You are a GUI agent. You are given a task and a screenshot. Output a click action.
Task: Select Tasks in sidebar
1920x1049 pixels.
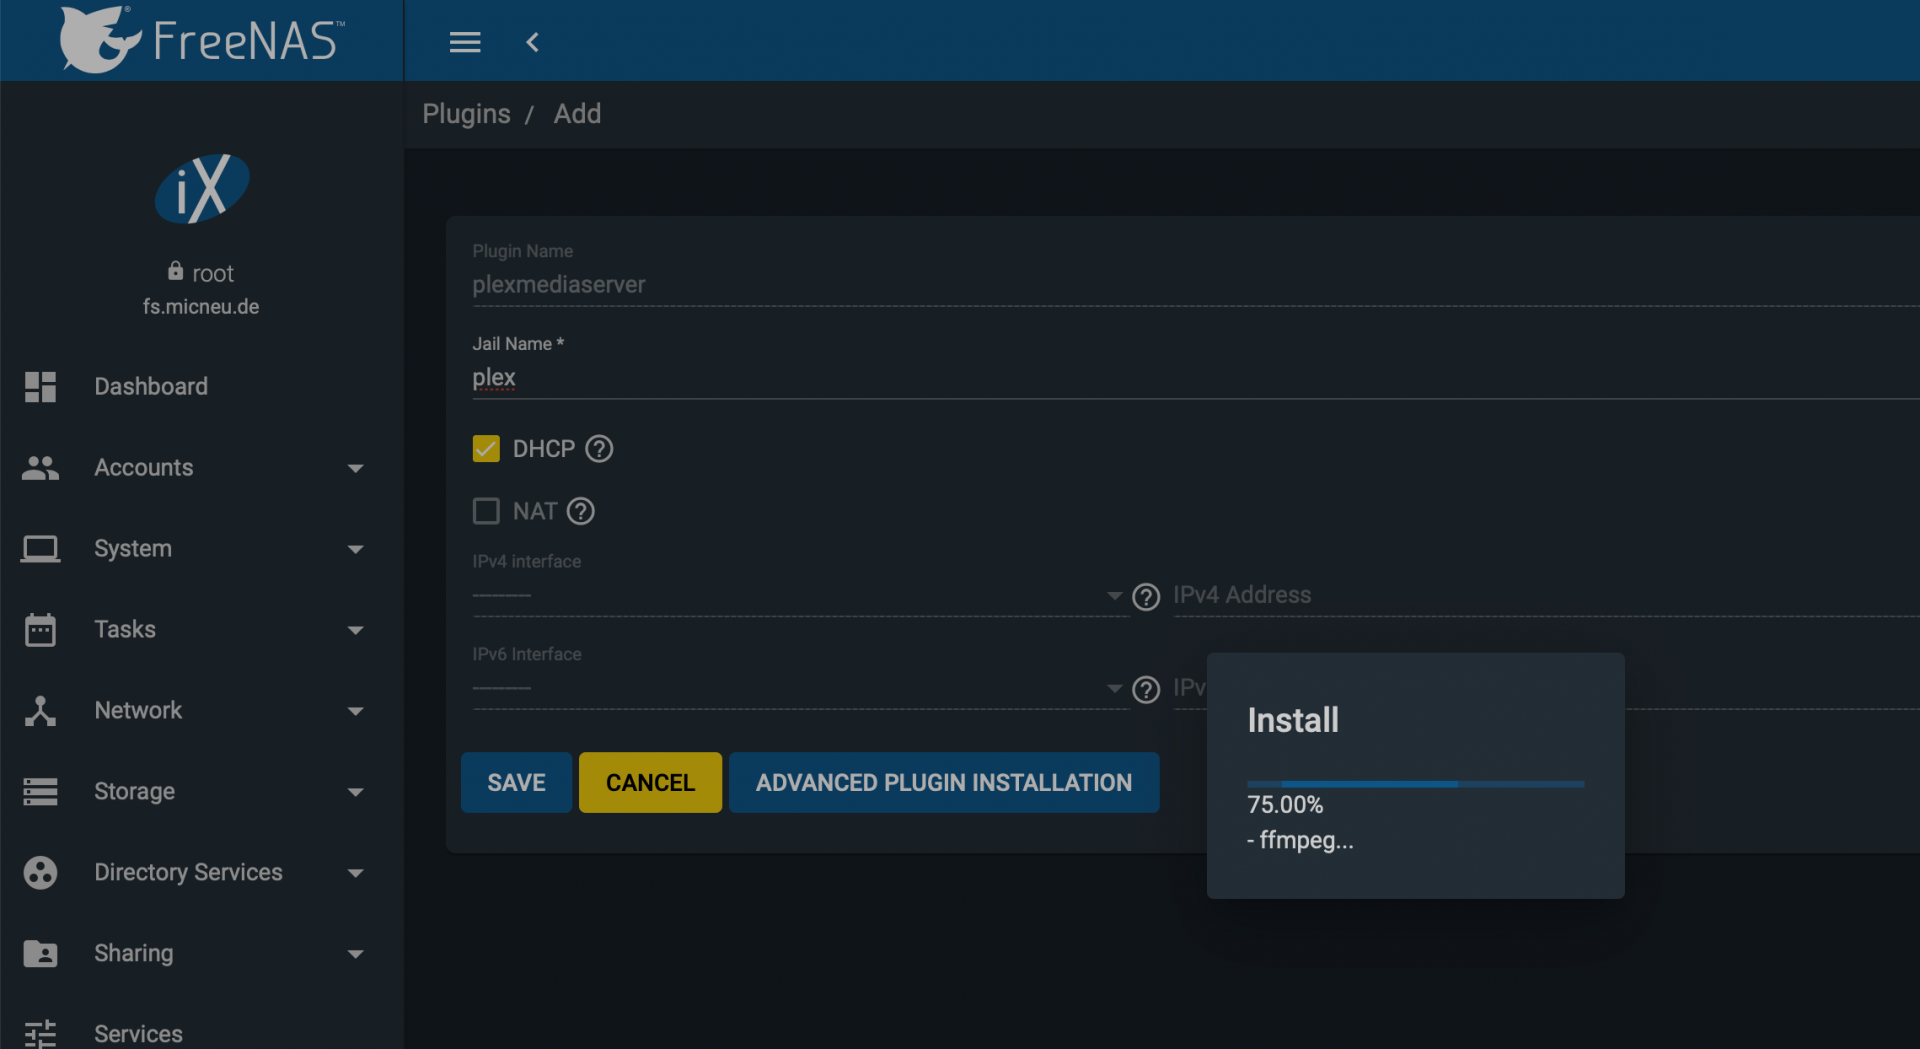click(x=125, y=629)
